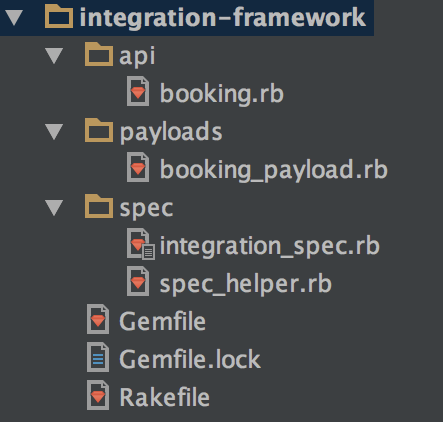Click the spec file icon of integration_spec.rb
The image size is (443, 422).
click(x=141, y=244)
